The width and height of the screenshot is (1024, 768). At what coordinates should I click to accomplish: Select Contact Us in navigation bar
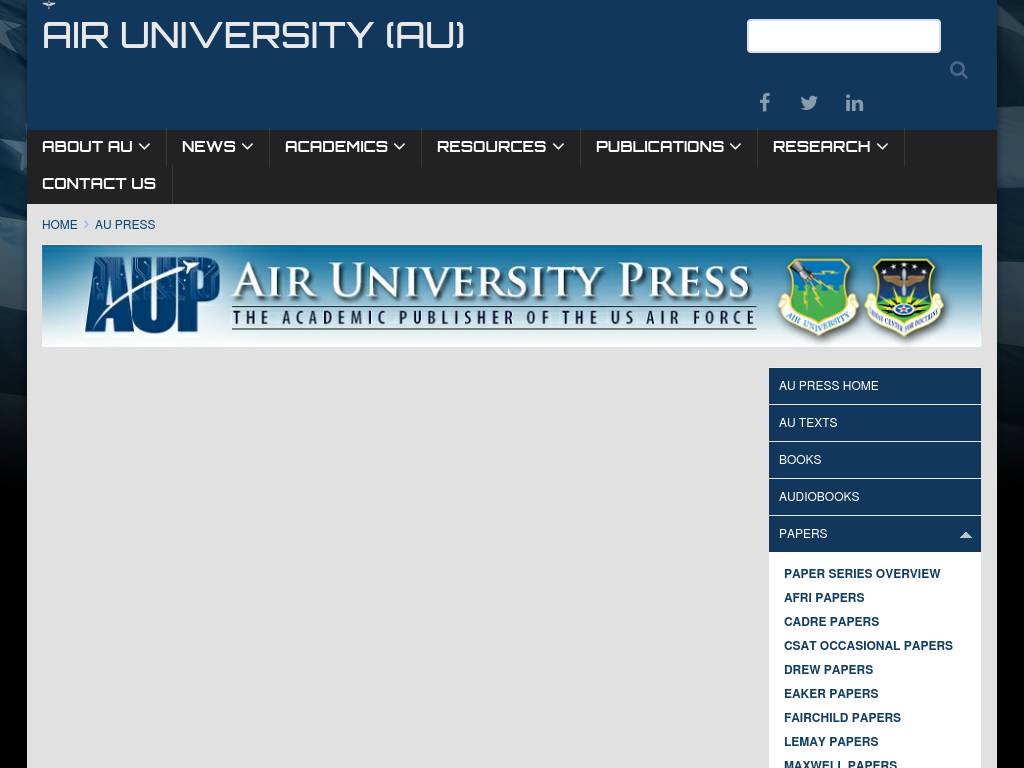pos(99,184)
